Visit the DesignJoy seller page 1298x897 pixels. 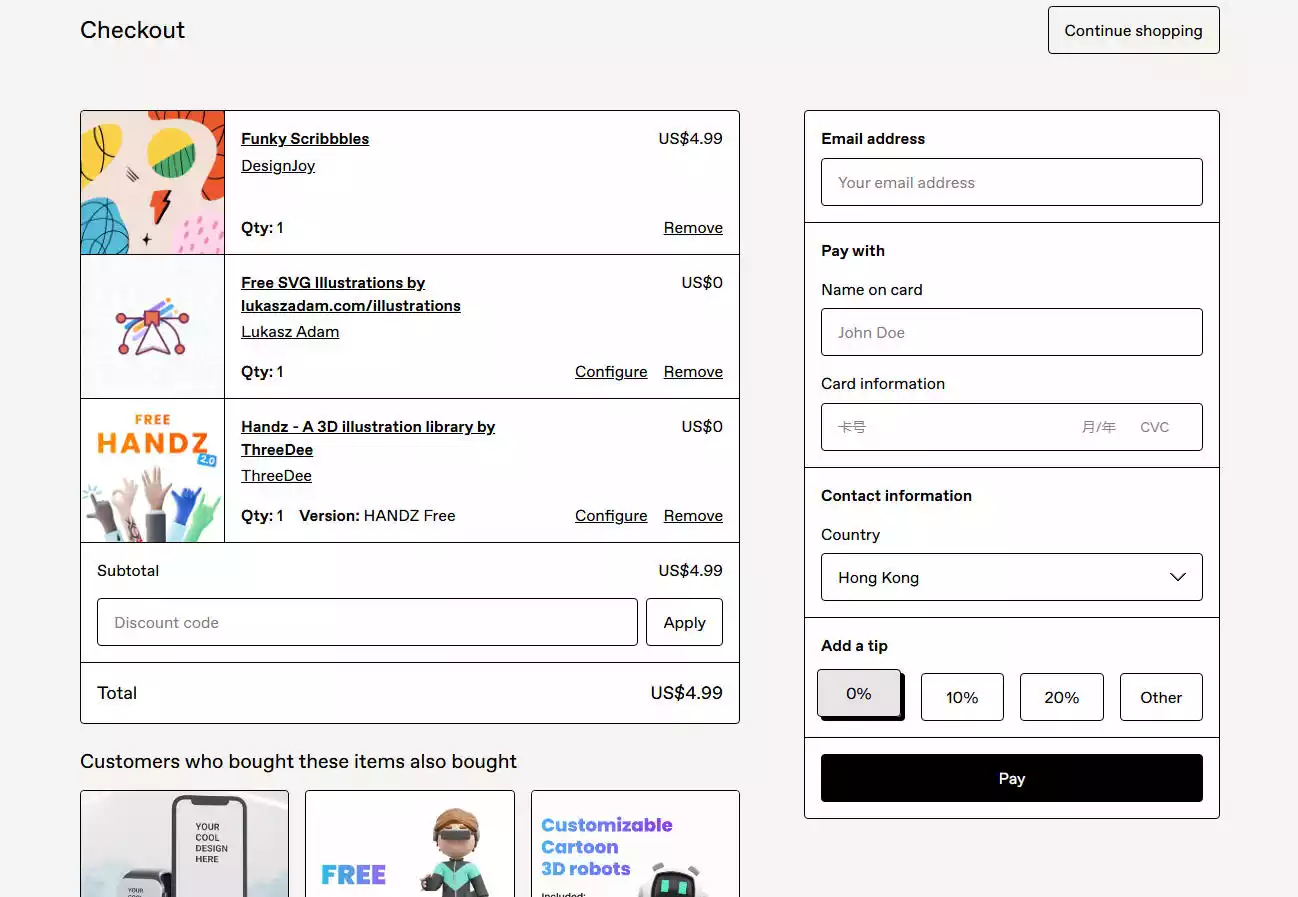click(x=278, y=166)
